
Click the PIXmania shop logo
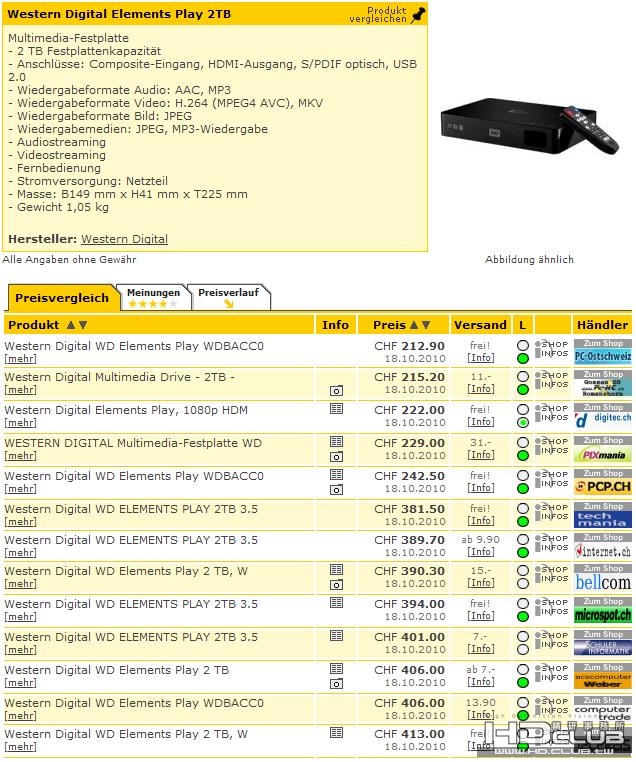603,455
